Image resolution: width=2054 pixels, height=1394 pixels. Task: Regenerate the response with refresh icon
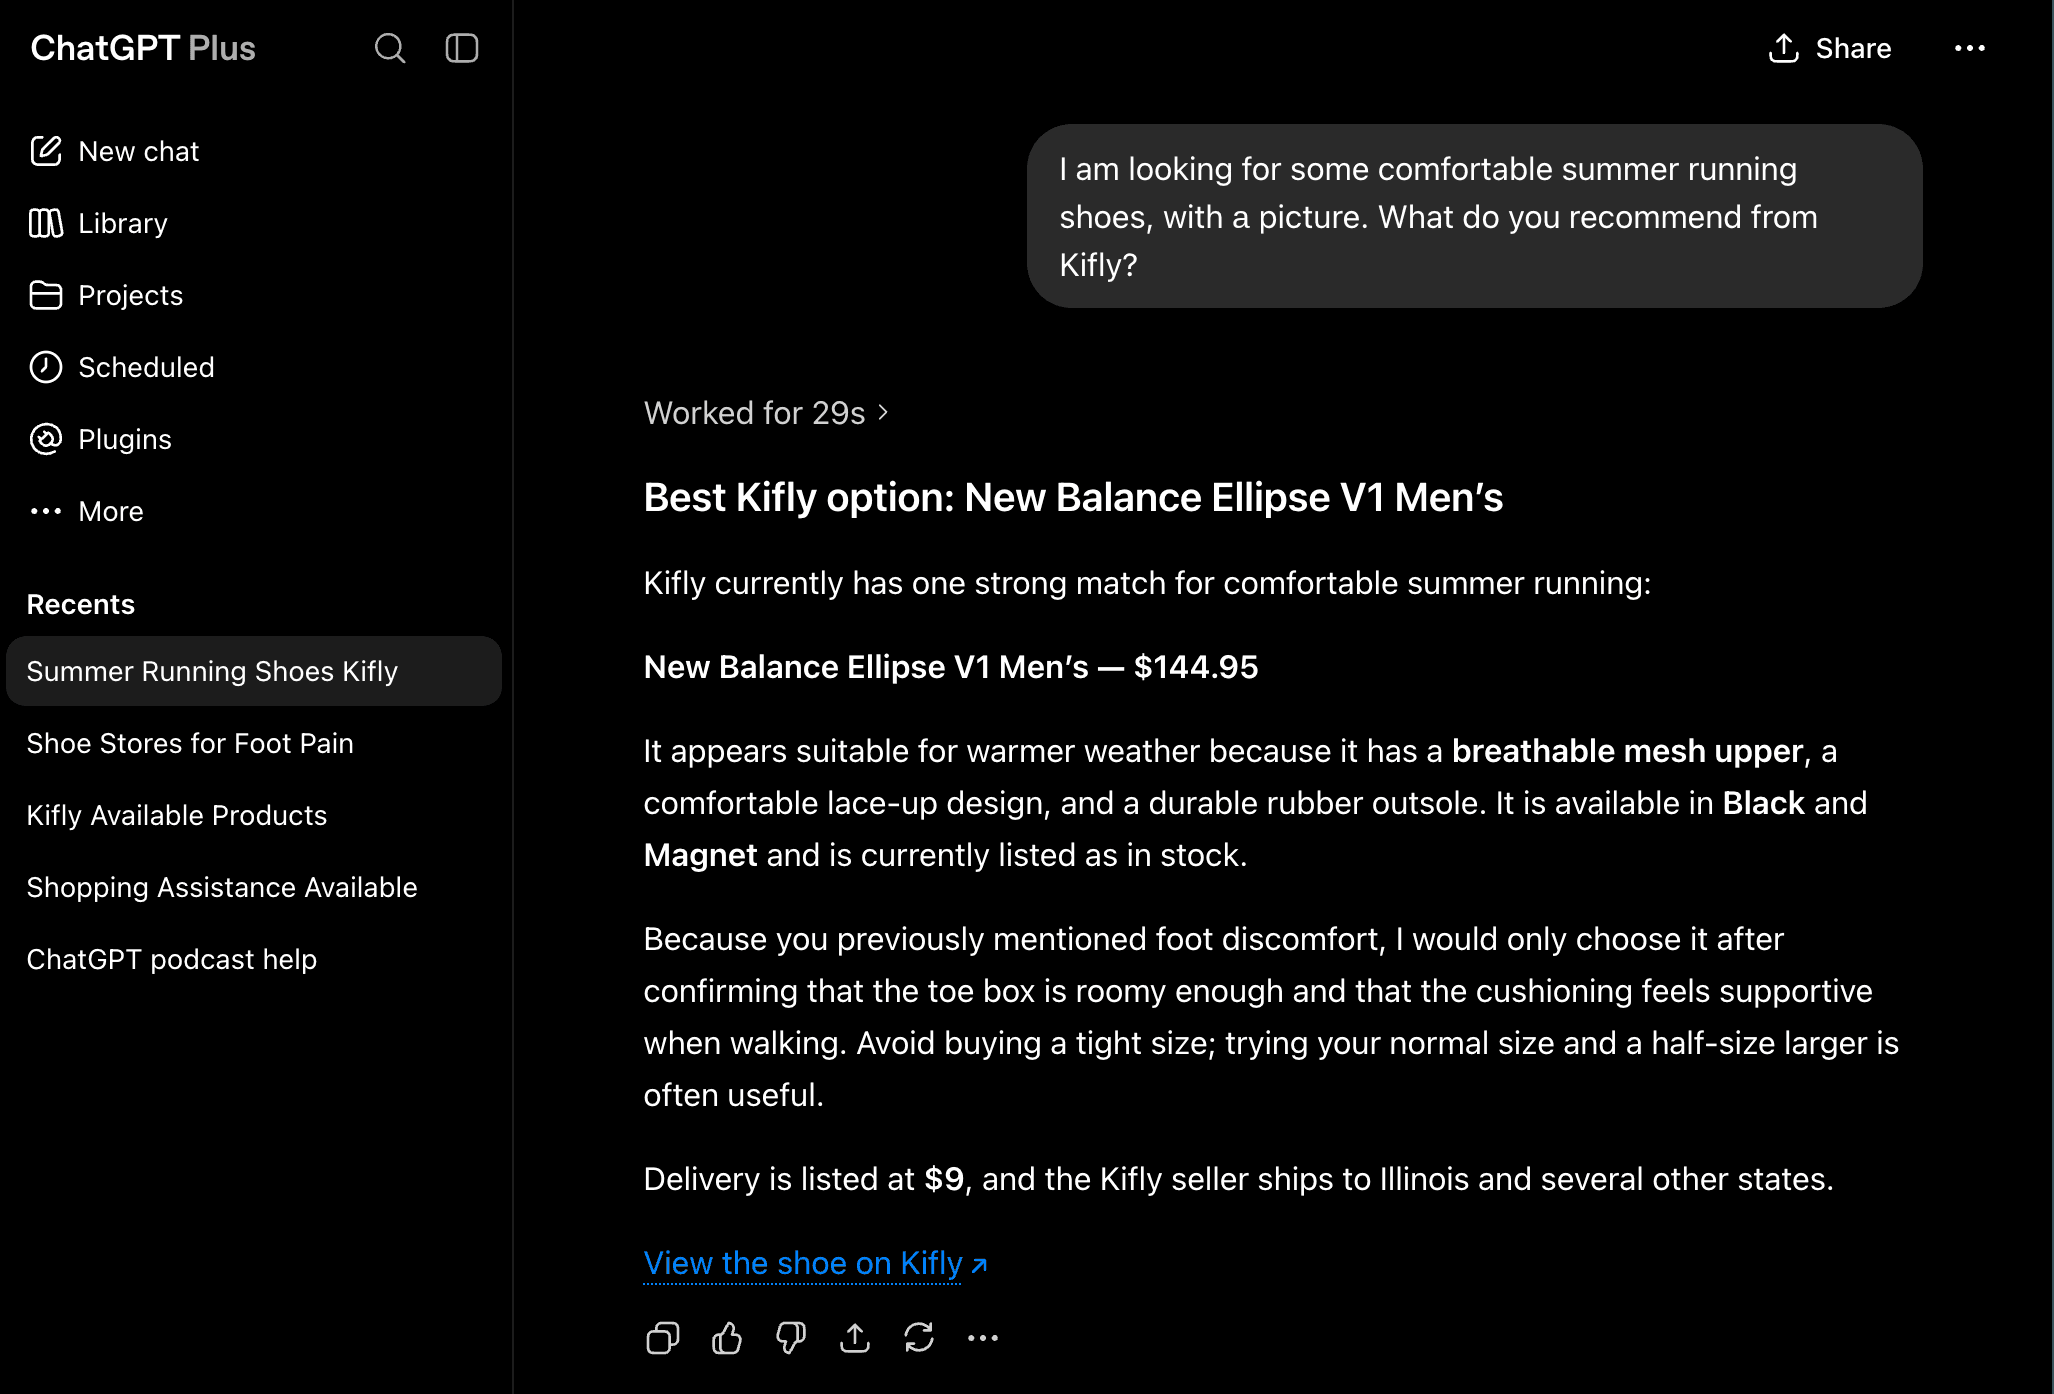919,1338
